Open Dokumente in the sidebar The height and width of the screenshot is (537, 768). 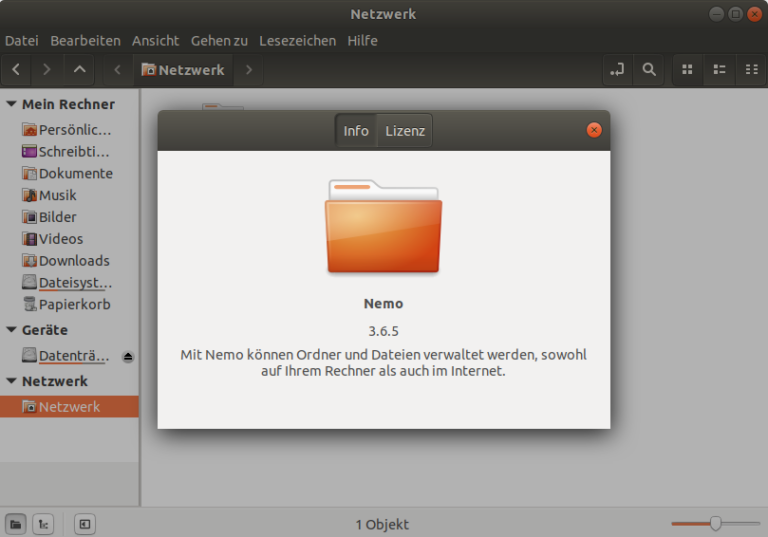[x=69, y=173]
